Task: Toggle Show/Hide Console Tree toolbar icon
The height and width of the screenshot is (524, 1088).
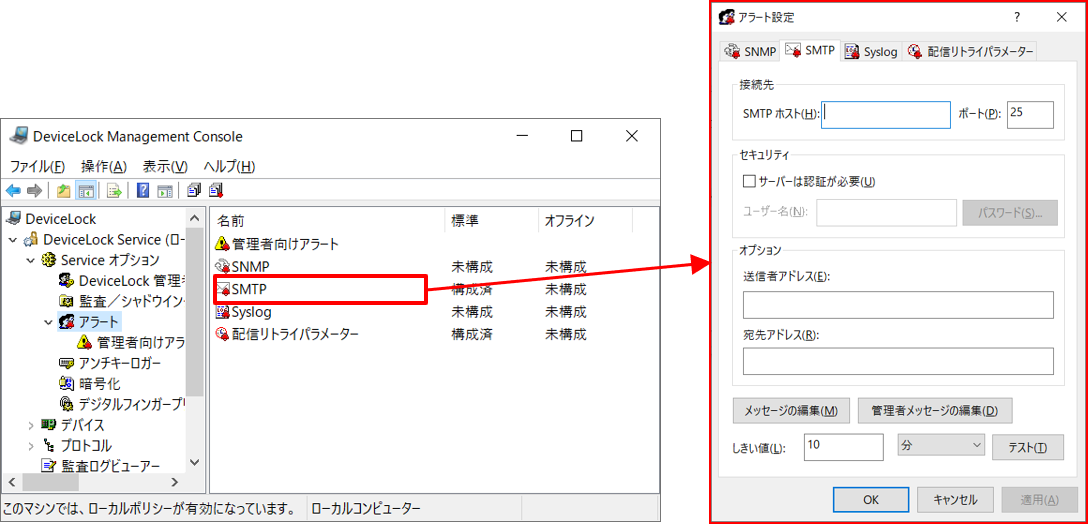Action: tap(86, 191)
